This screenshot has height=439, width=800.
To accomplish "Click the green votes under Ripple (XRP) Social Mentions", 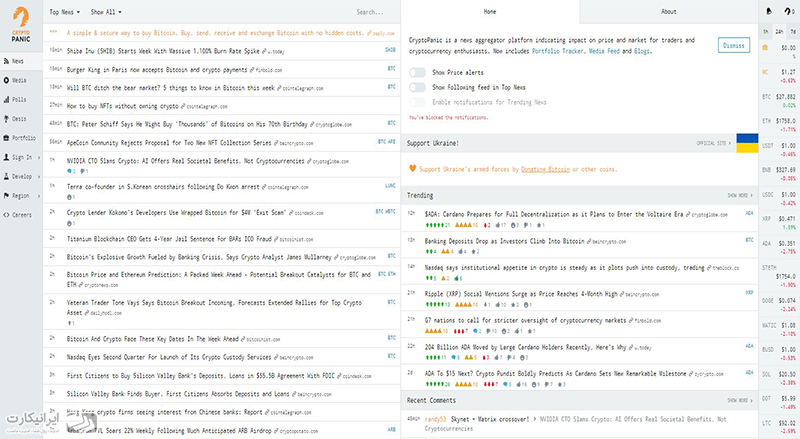I will [x=437, y=305].
